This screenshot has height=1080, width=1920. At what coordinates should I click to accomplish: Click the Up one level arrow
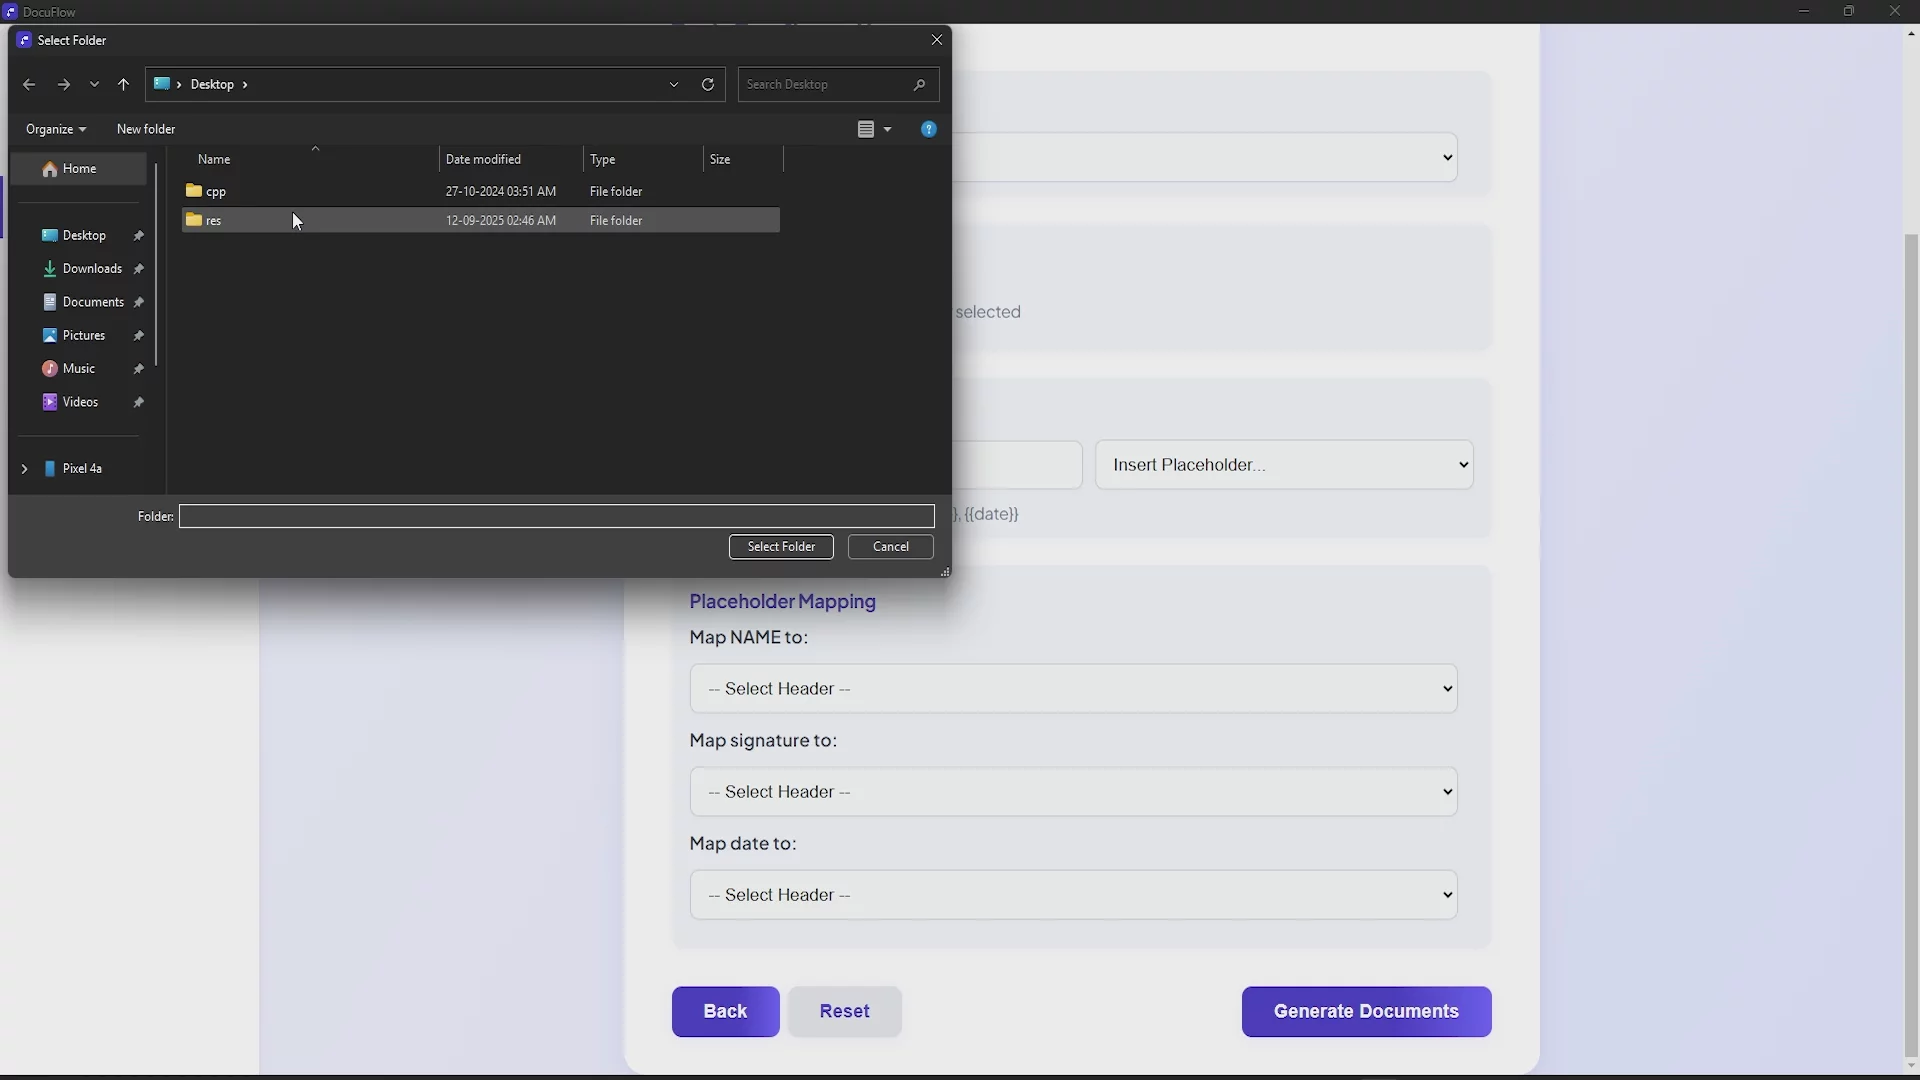pos(123,85)
